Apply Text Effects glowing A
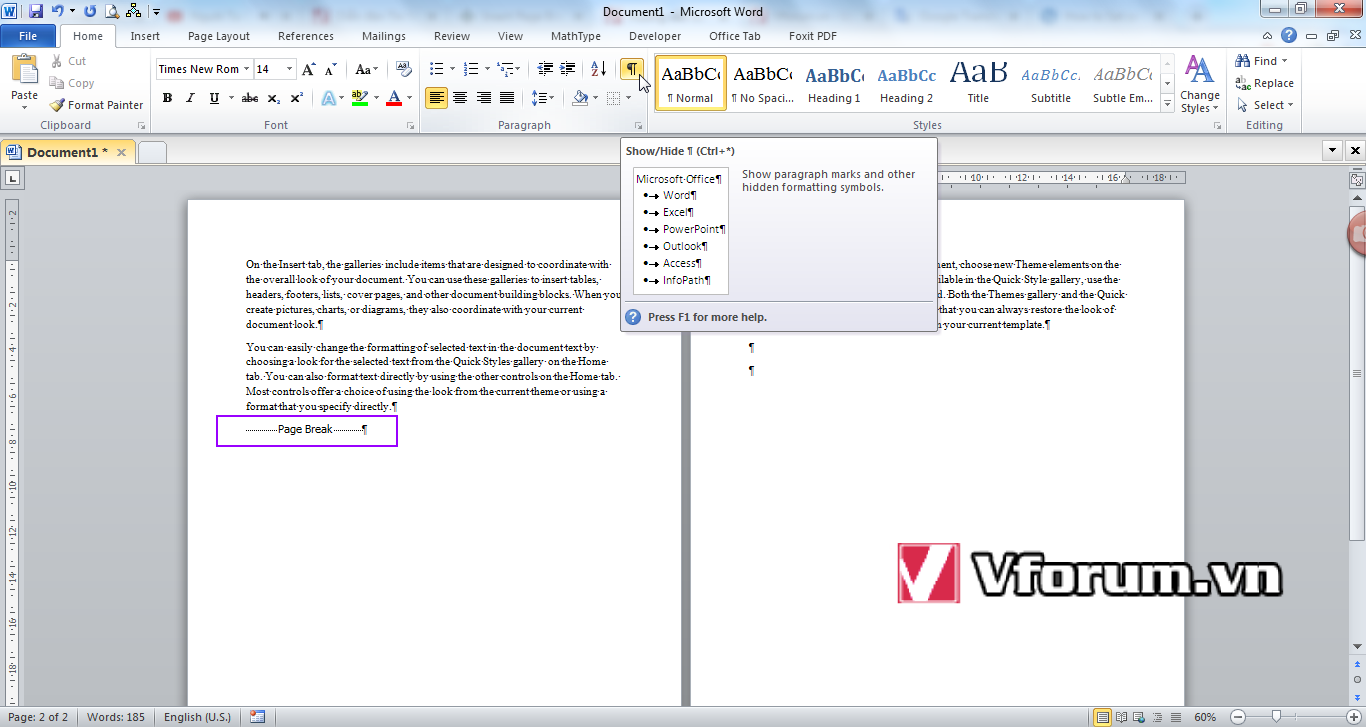This screenshot has width=1366, height=727. (328, 98)
